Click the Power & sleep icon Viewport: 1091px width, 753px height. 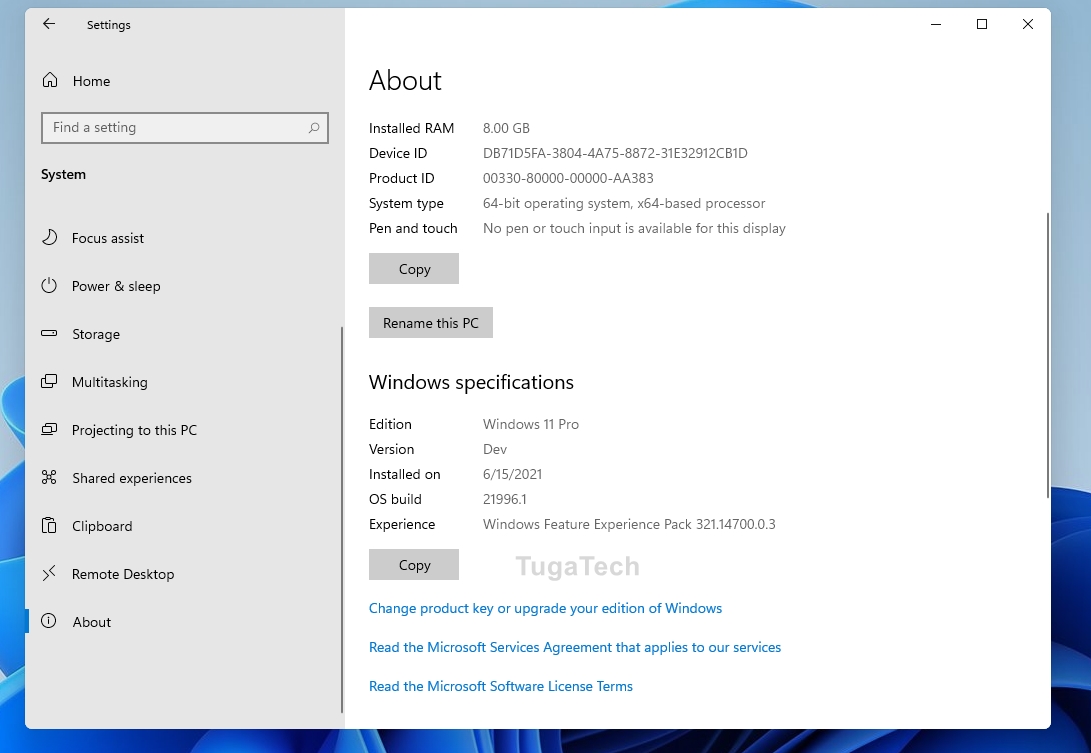(x=49, y=285)
